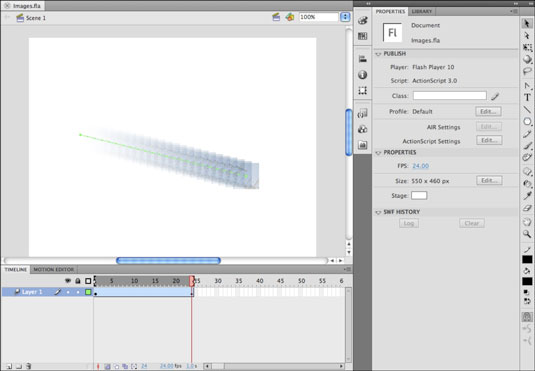
Task: Open the stage zoom percentage dropdown
Action: [x=345, y=17]
